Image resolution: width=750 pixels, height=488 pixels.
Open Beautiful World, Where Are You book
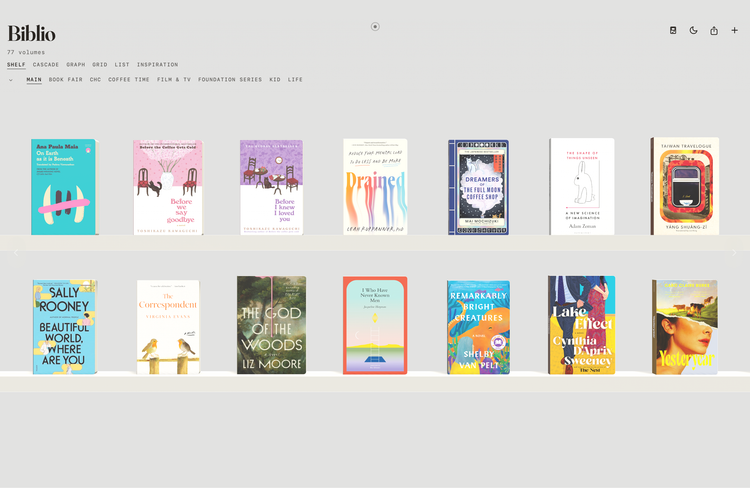click(x=65, y=327)
